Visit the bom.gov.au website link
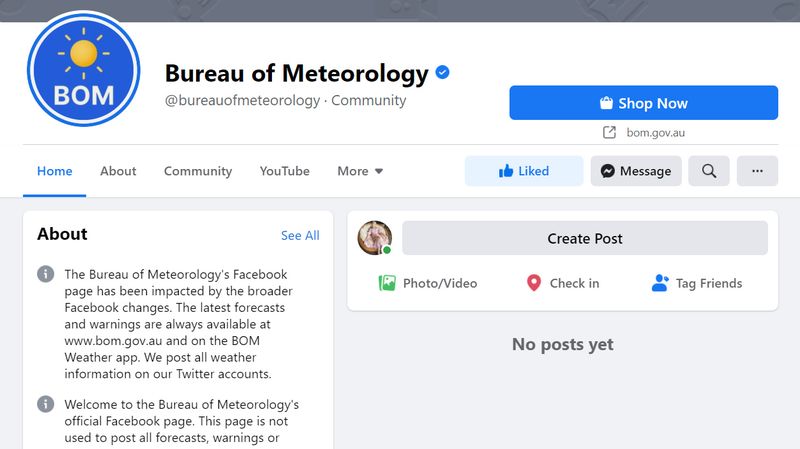This screenshot has width=800, height=449. click(x=656, y=133)
